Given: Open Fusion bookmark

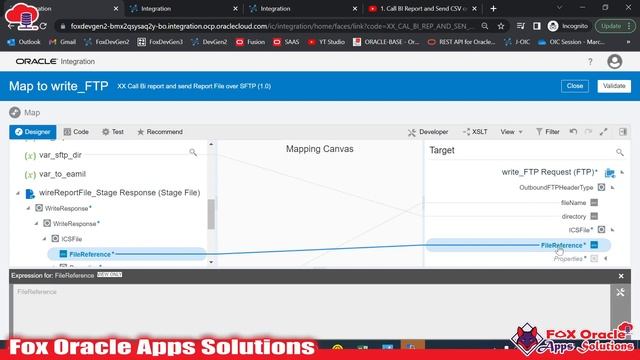Looking at the screenshot, I should coord(250,42).
